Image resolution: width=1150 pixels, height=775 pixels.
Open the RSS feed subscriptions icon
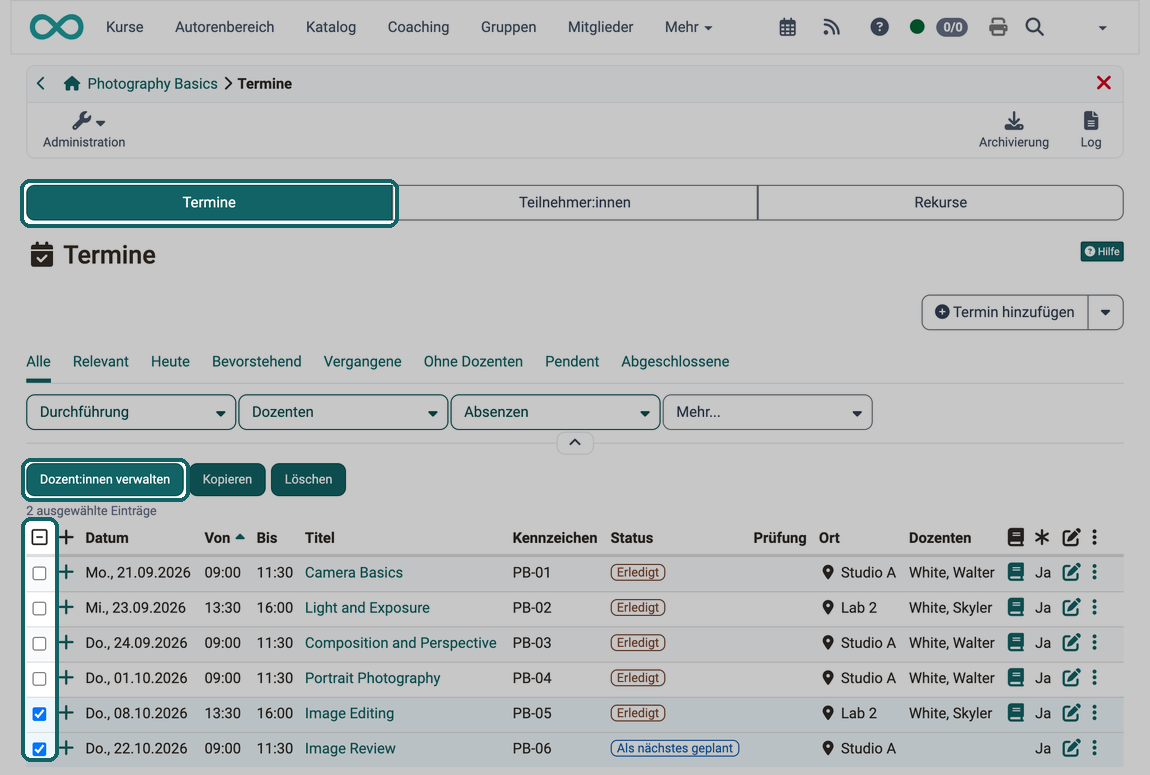(831, 27)
